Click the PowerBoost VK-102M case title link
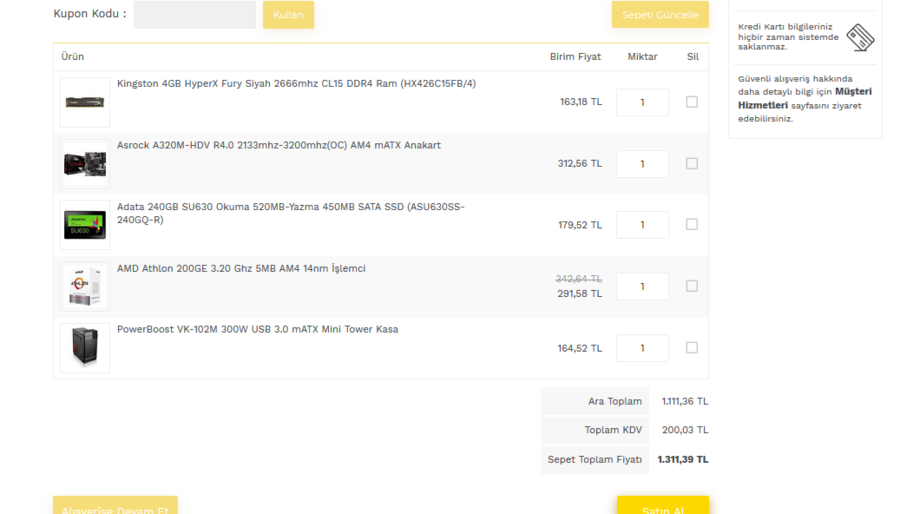This screenshot has height=514, width=900. [x=257, y=329]
